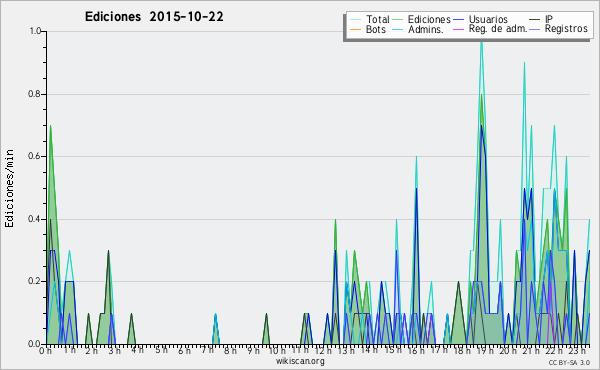Click the green peak just after 0 h
This screenshot has width=600, height=370.
tap(50, 126)
